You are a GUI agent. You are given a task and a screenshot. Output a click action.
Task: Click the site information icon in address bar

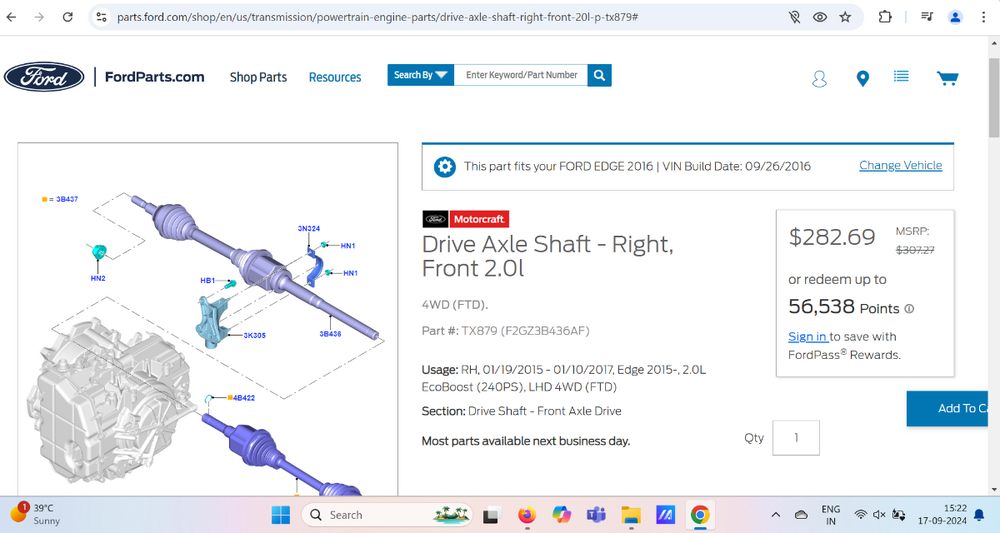click(x=101, y=17)
